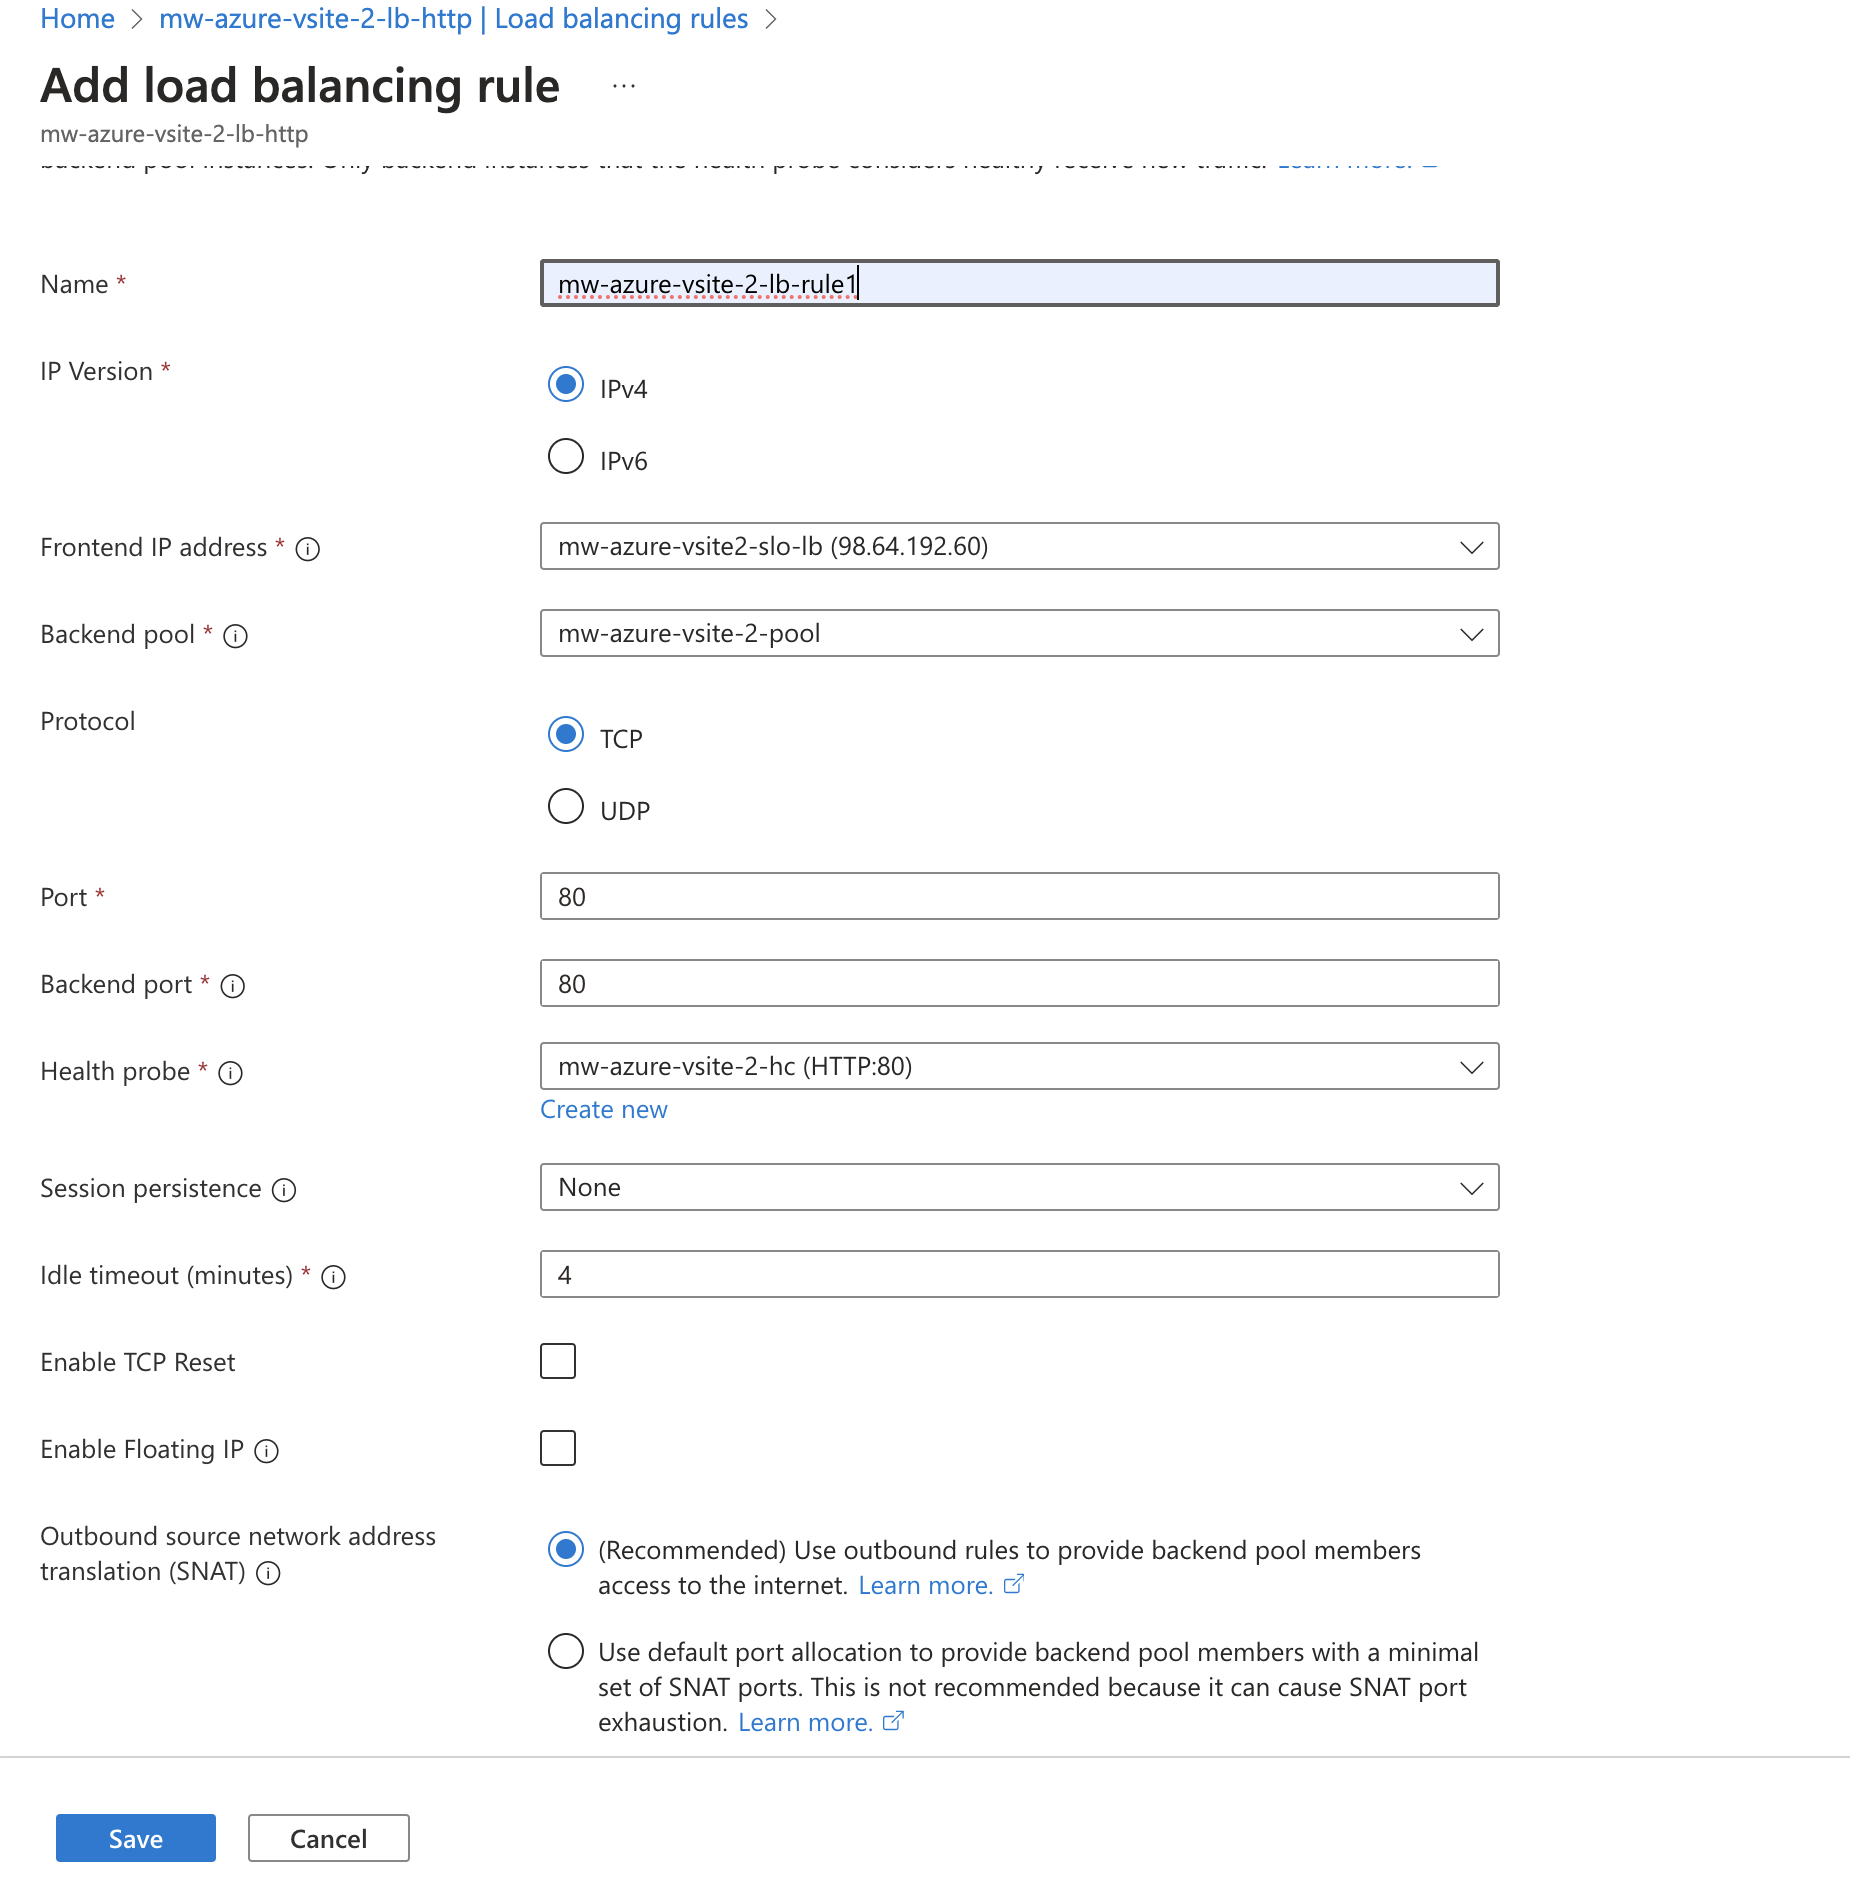Save the load balancing rule
Screen dimensions: 1850x1886
pyautogui.click(x=135, y=1837)
